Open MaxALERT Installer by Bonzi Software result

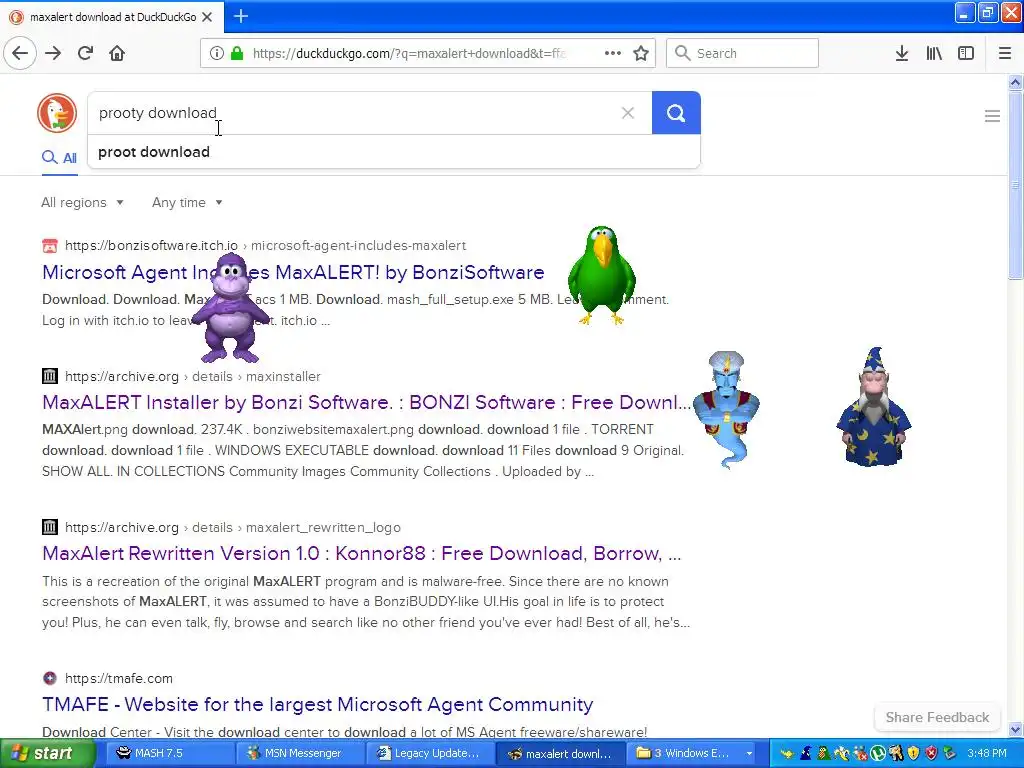(366, 402)
